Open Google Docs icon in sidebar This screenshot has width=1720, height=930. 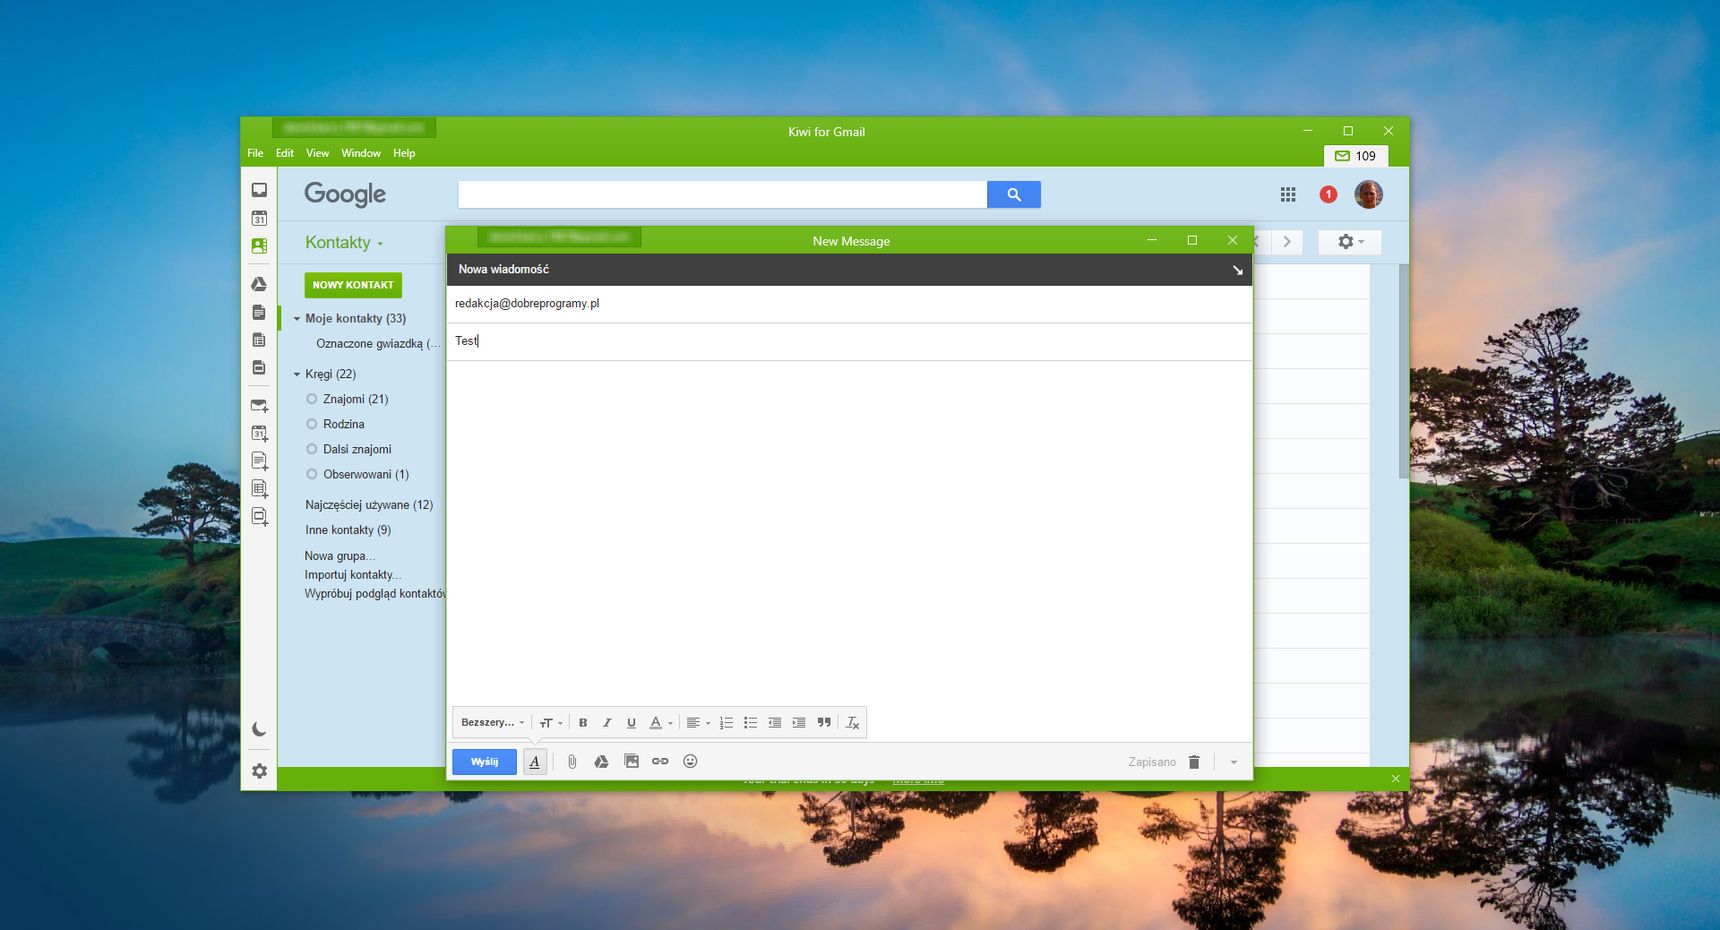coord(259,312)
